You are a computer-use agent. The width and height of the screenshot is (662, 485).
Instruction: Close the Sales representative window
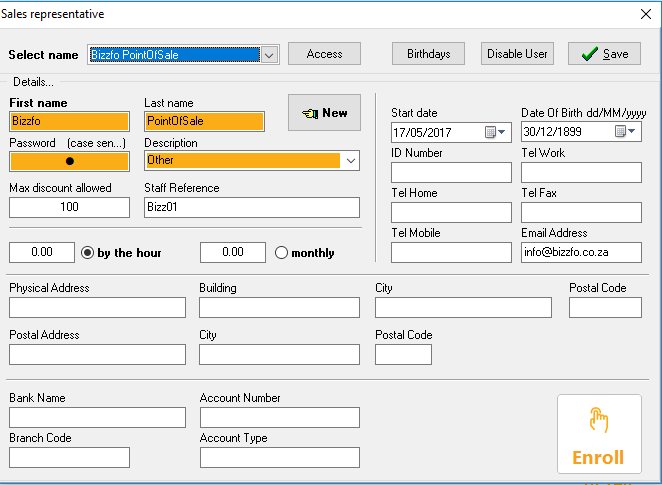646,14
